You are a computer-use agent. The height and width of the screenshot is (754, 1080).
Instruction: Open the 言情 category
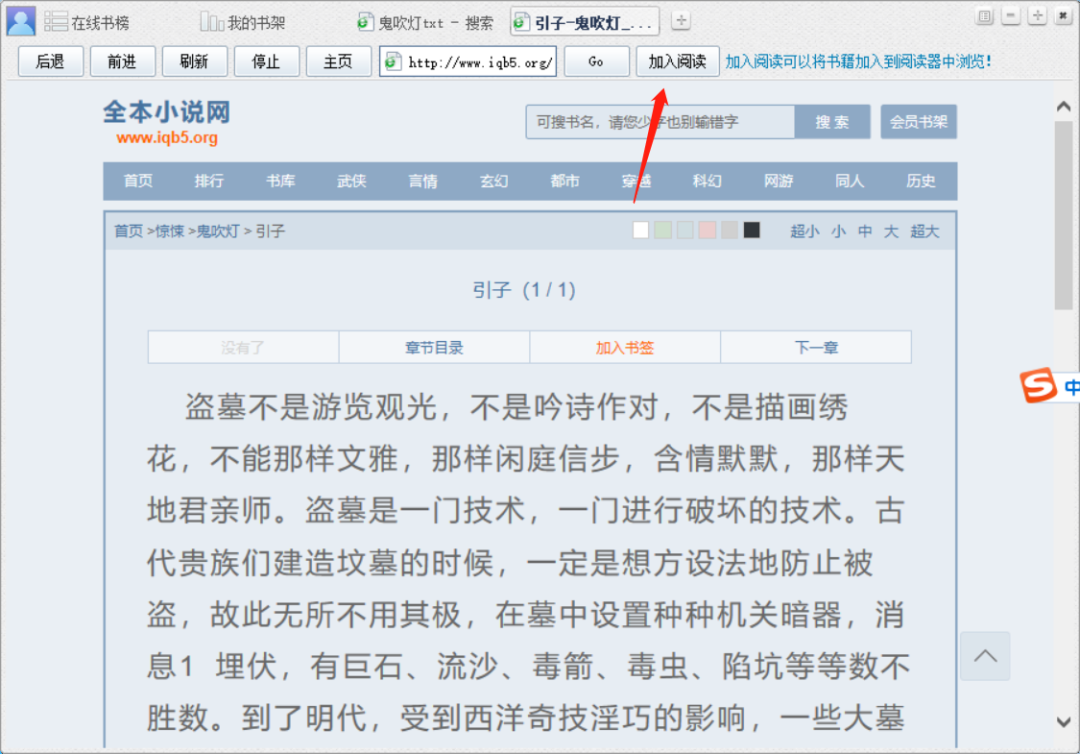423,181
